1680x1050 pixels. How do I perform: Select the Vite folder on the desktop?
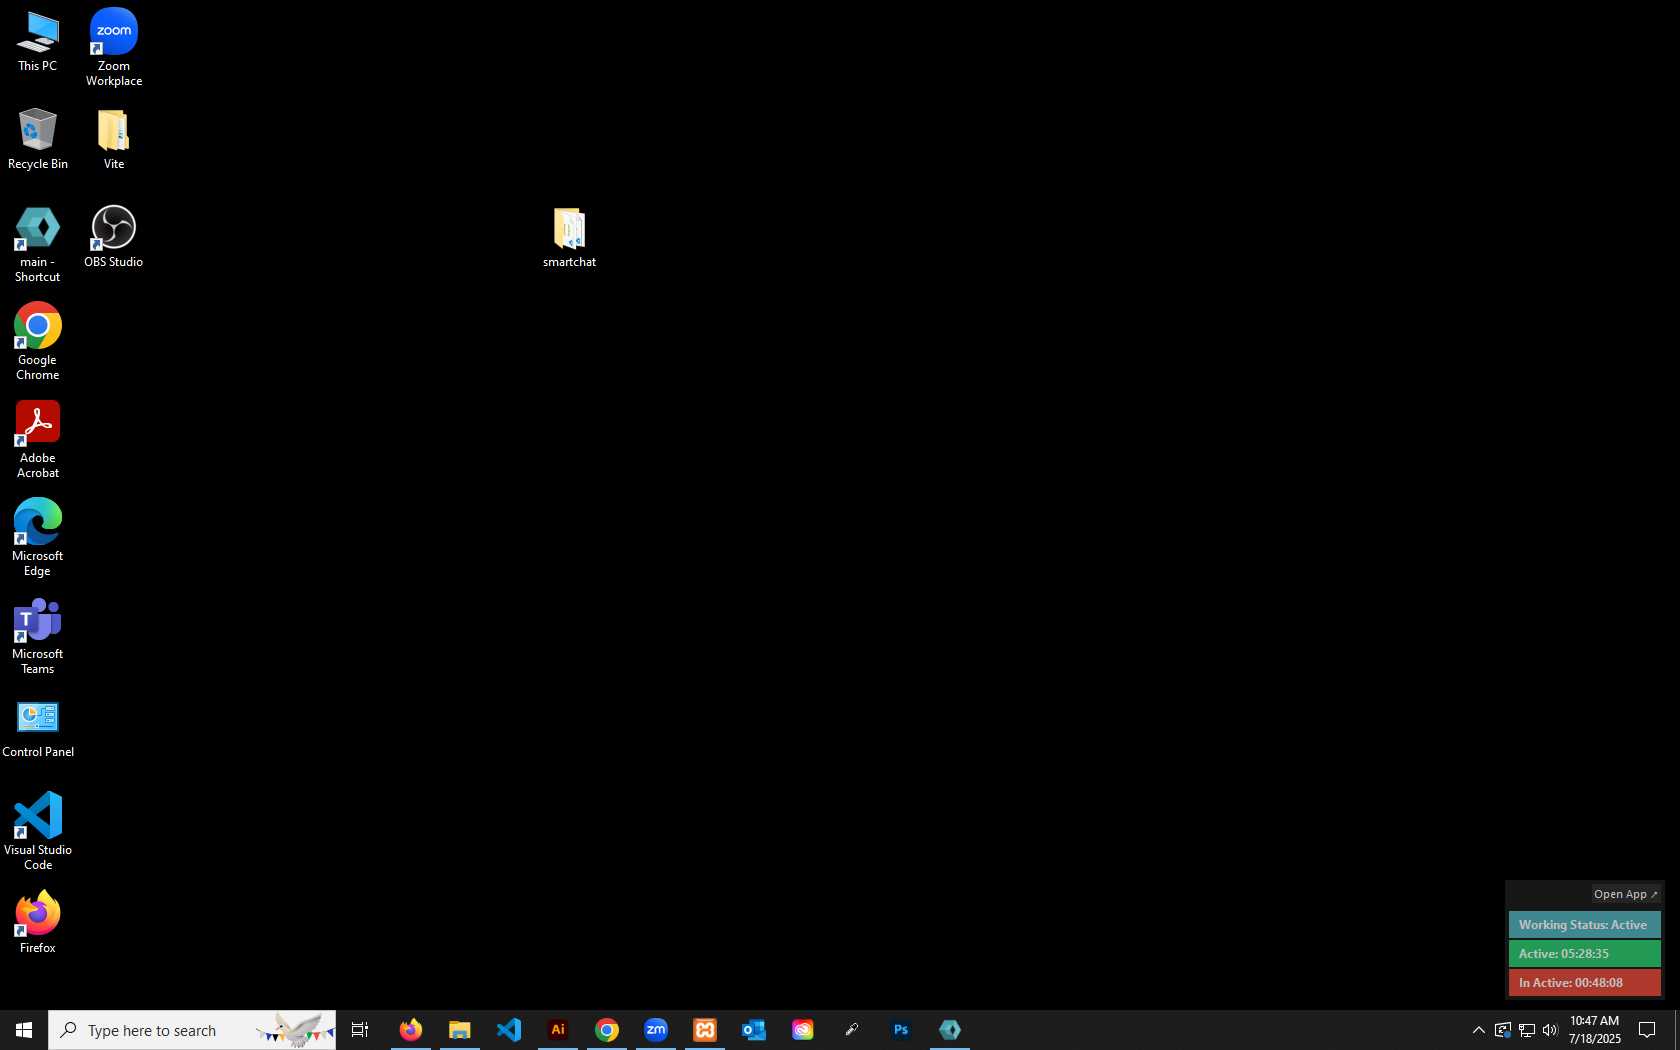(x=113, y=139)
